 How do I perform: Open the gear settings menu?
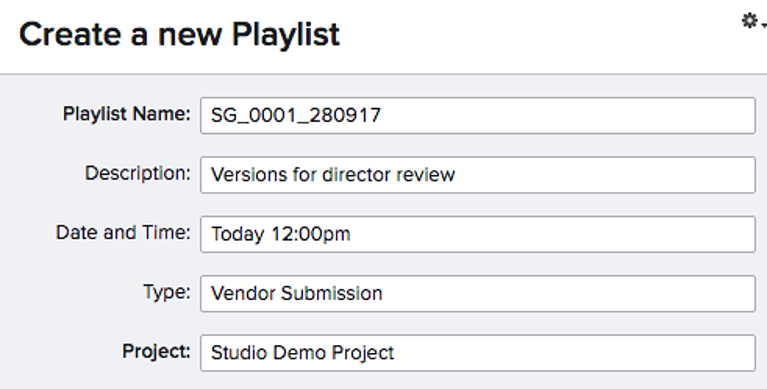click(x=749, y=21)
